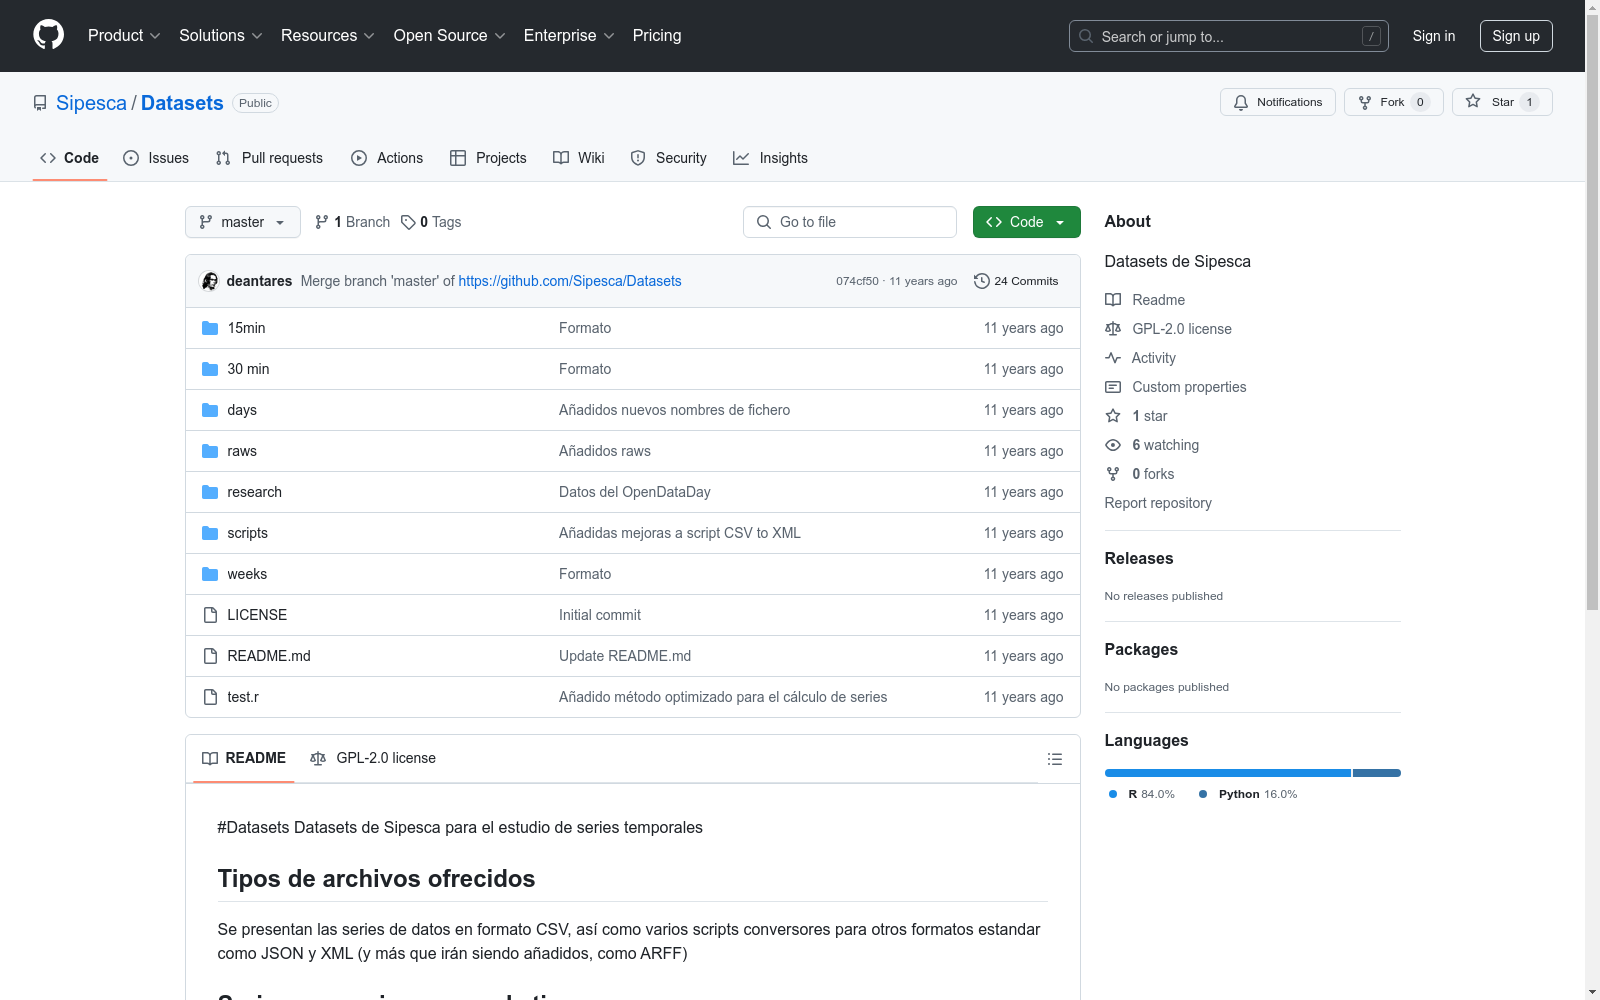View the 24 Commits history
This screenshot has width=1600, height=1000.
click(x=1016, y=281)
